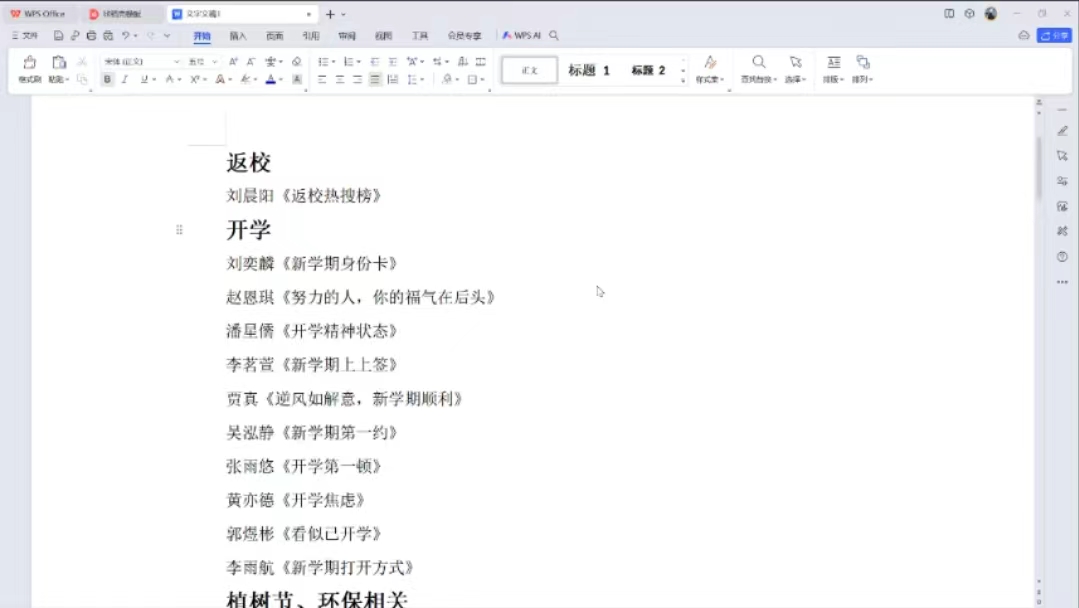Screen dimensions: 1079x608
Task: Toggle justified paragraph alignment
Action: tap(375, 79)
